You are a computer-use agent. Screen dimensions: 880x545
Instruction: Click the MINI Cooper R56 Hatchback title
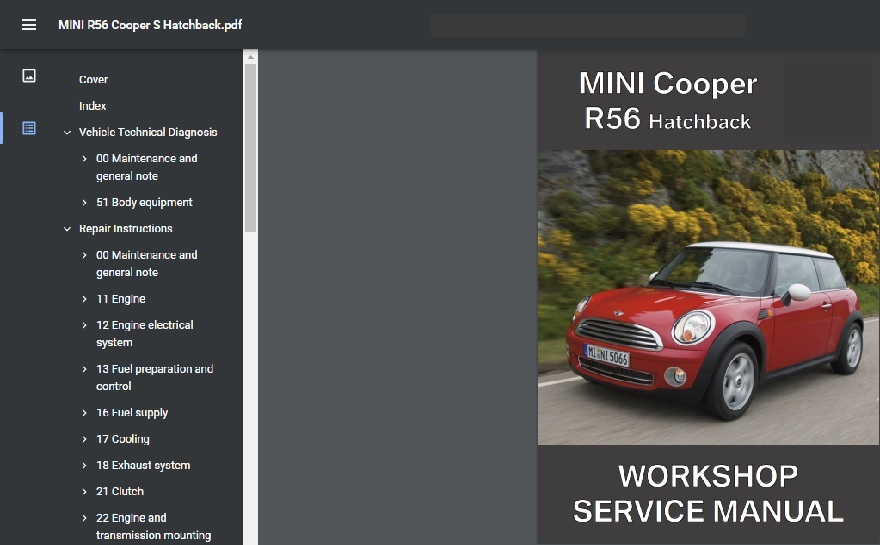pos(668,100)
